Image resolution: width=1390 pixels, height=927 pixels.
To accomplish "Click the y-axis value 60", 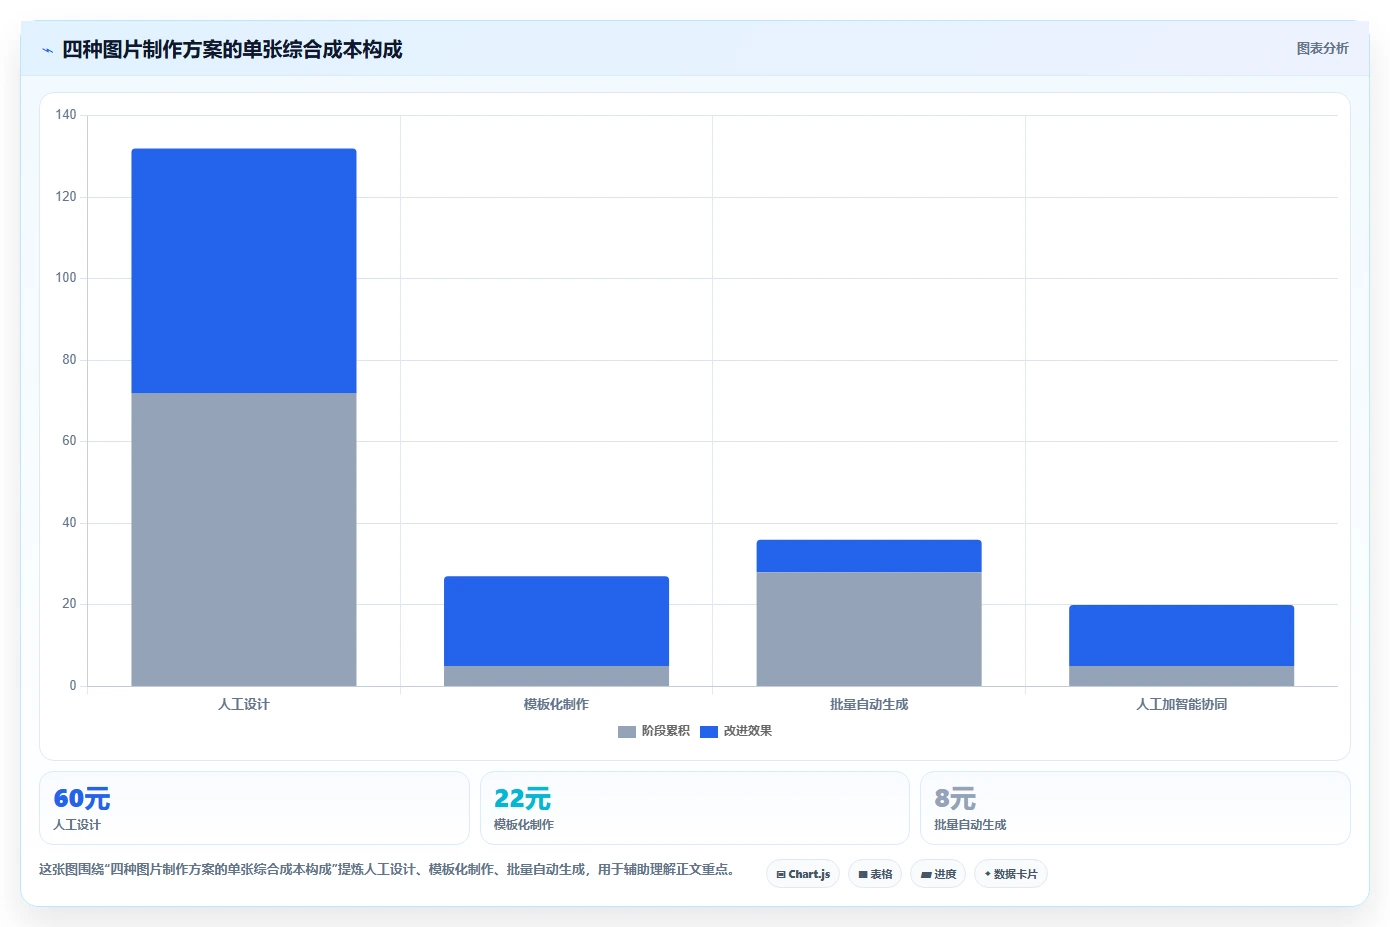I will click(x=69, y=441).
